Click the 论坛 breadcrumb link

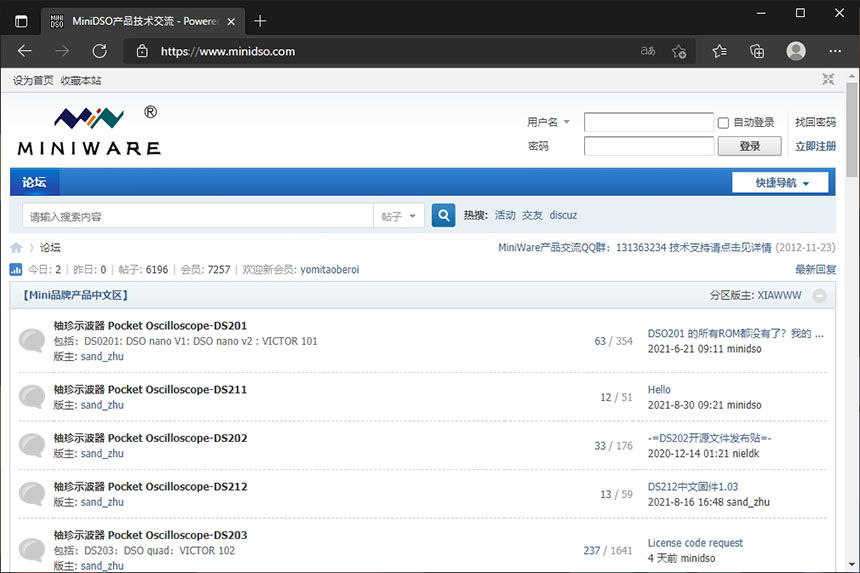click(x=50, y=248)
